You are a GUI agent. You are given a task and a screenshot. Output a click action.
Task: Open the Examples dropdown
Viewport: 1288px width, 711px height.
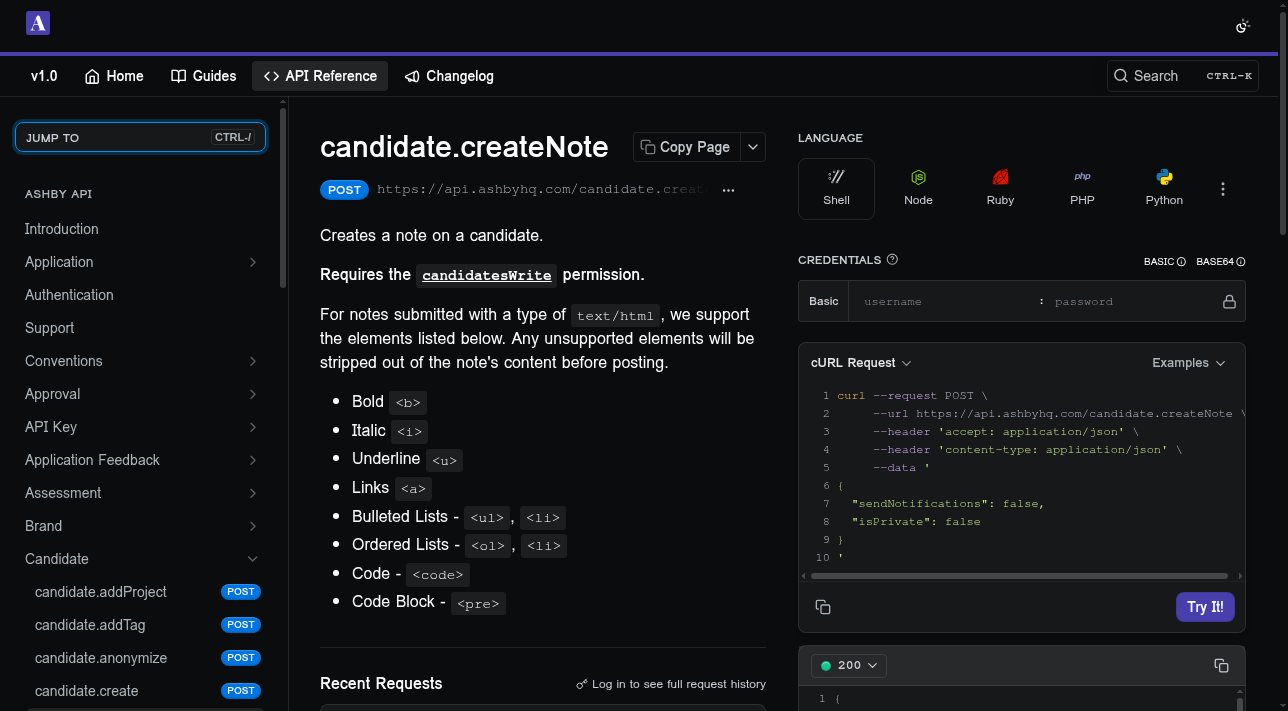click(x=1189, y=363)
